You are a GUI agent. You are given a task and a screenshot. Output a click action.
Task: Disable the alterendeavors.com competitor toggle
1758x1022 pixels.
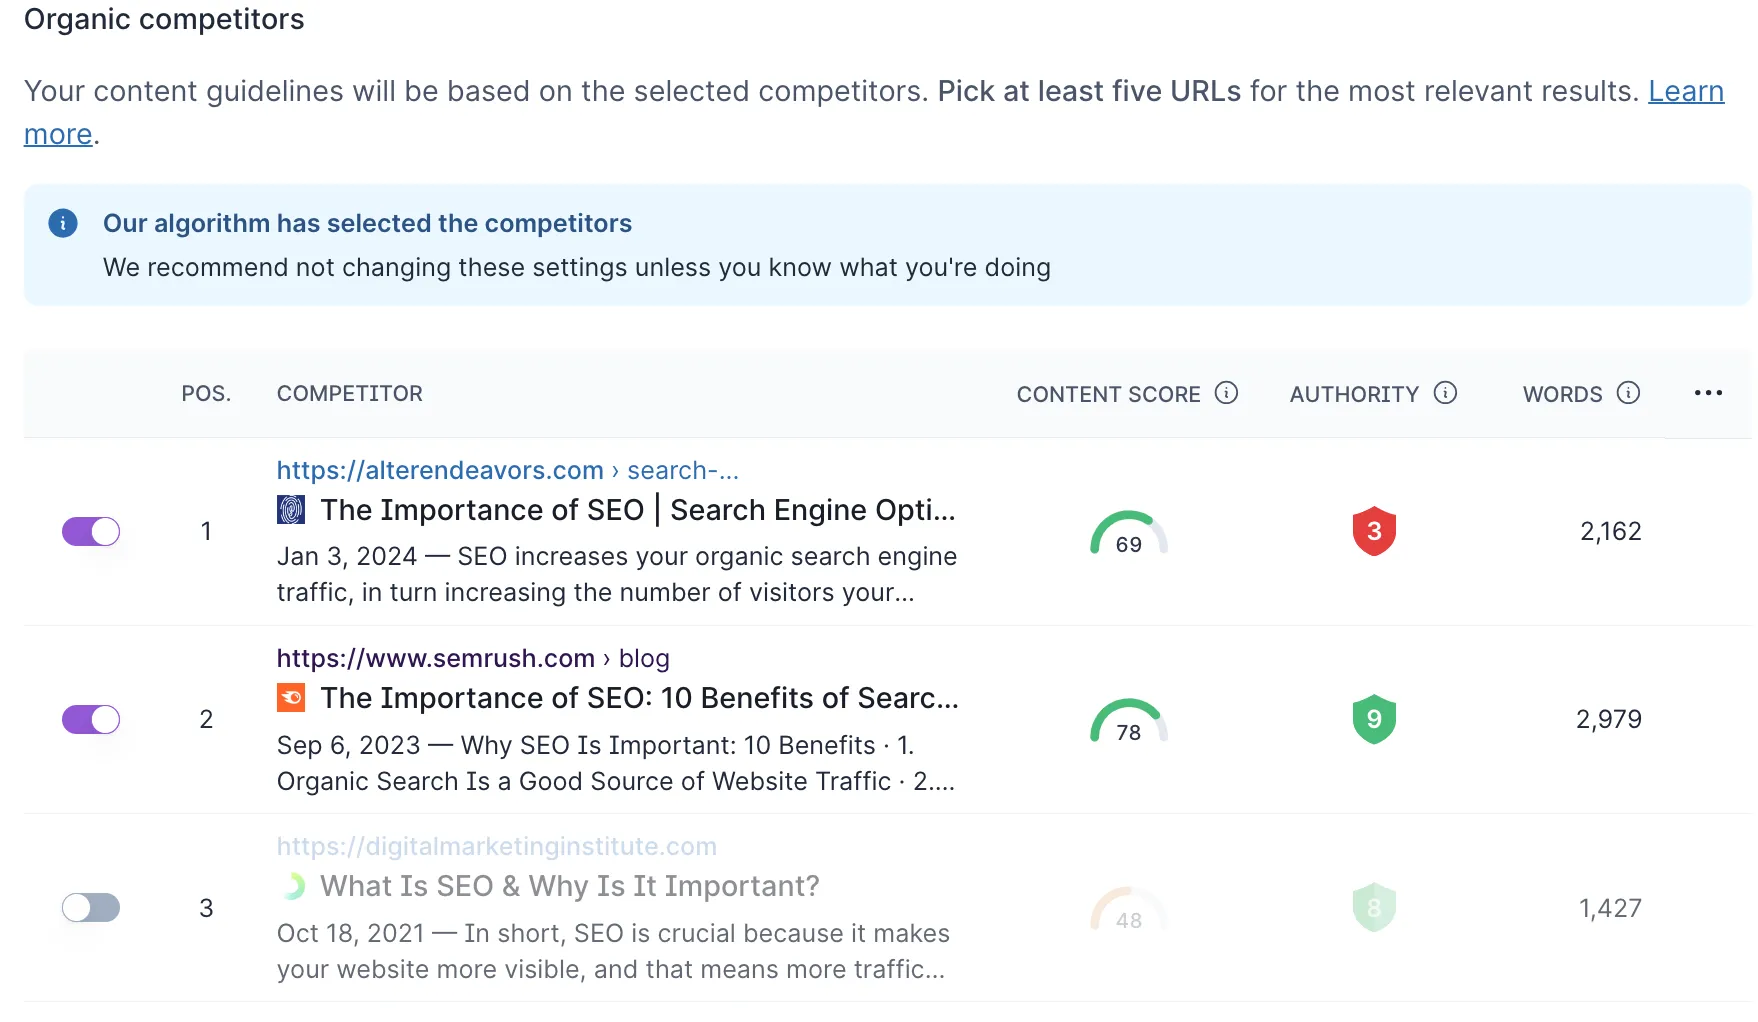point(91,531)
